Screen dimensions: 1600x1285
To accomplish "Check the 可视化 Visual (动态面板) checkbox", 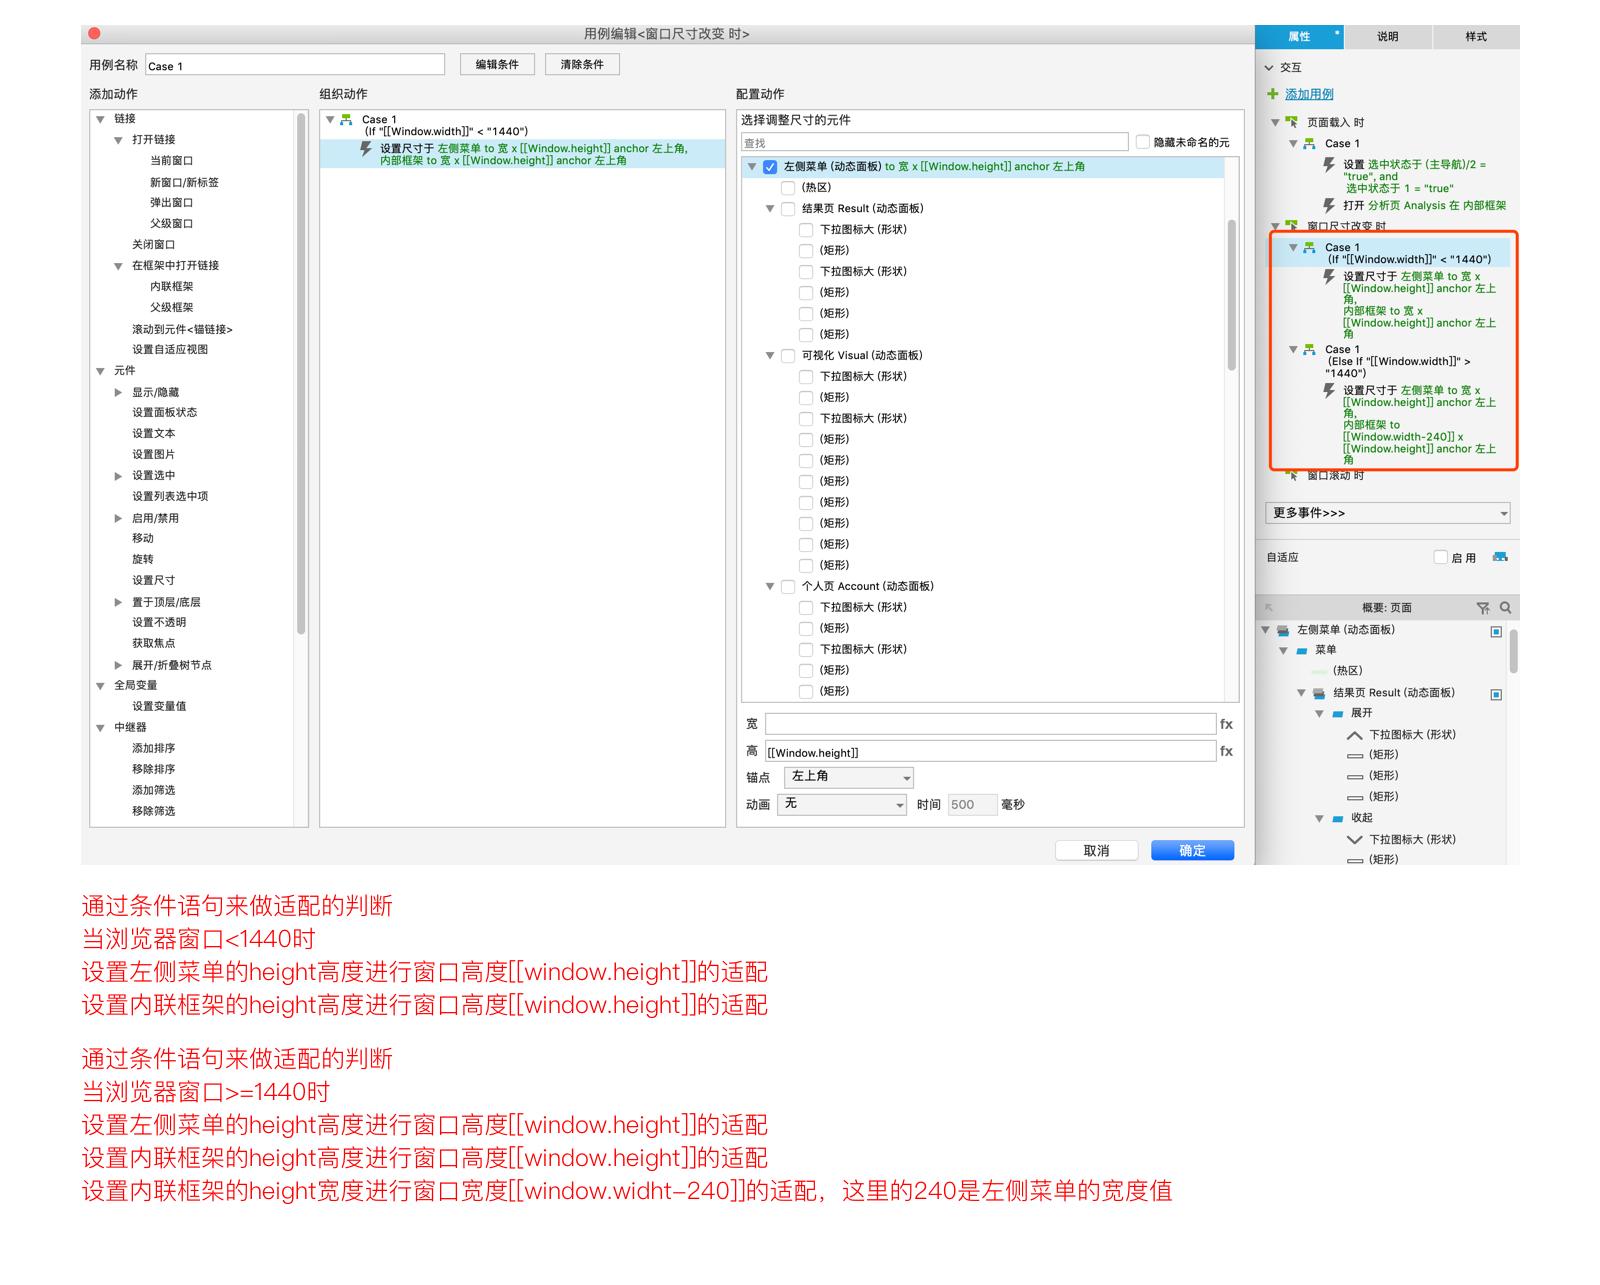I will click(788, 356).
